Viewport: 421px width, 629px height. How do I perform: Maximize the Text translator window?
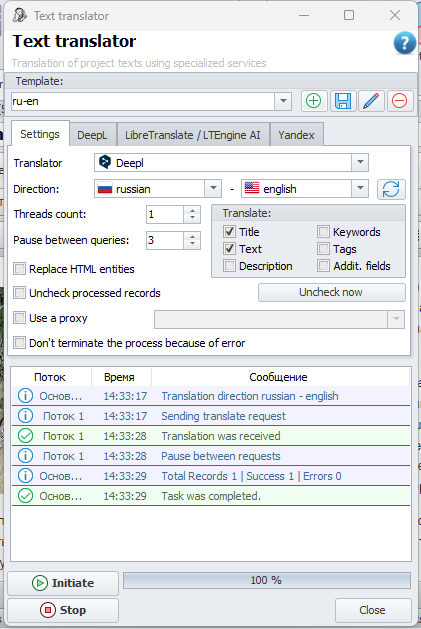[349, 15]
